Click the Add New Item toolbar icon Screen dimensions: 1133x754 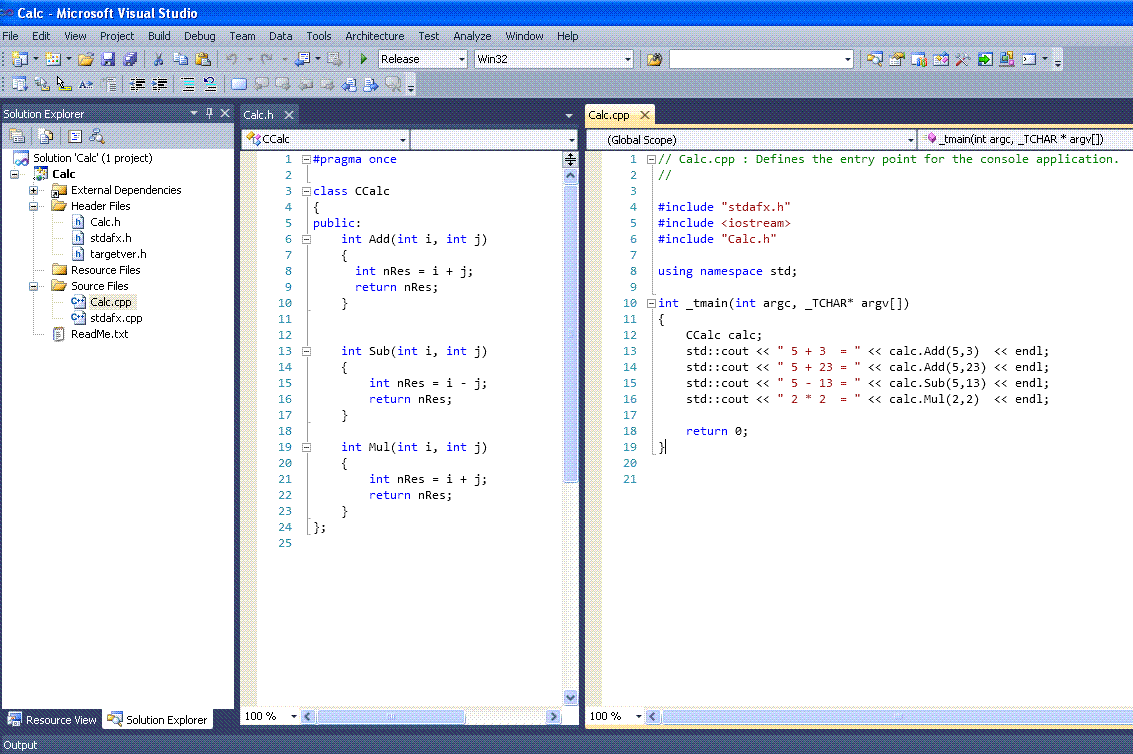point(53,59)
